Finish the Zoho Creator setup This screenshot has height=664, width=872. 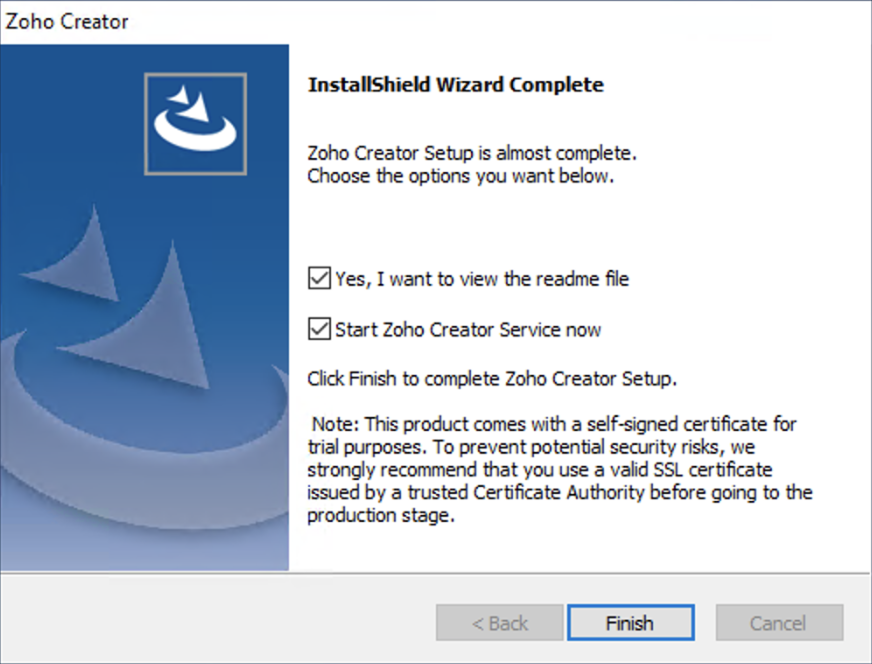click(x=631, y=623)
